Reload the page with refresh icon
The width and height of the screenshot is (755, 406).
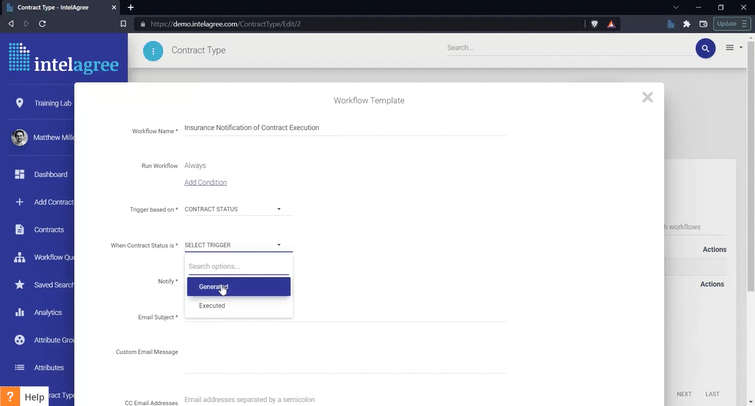42,24
